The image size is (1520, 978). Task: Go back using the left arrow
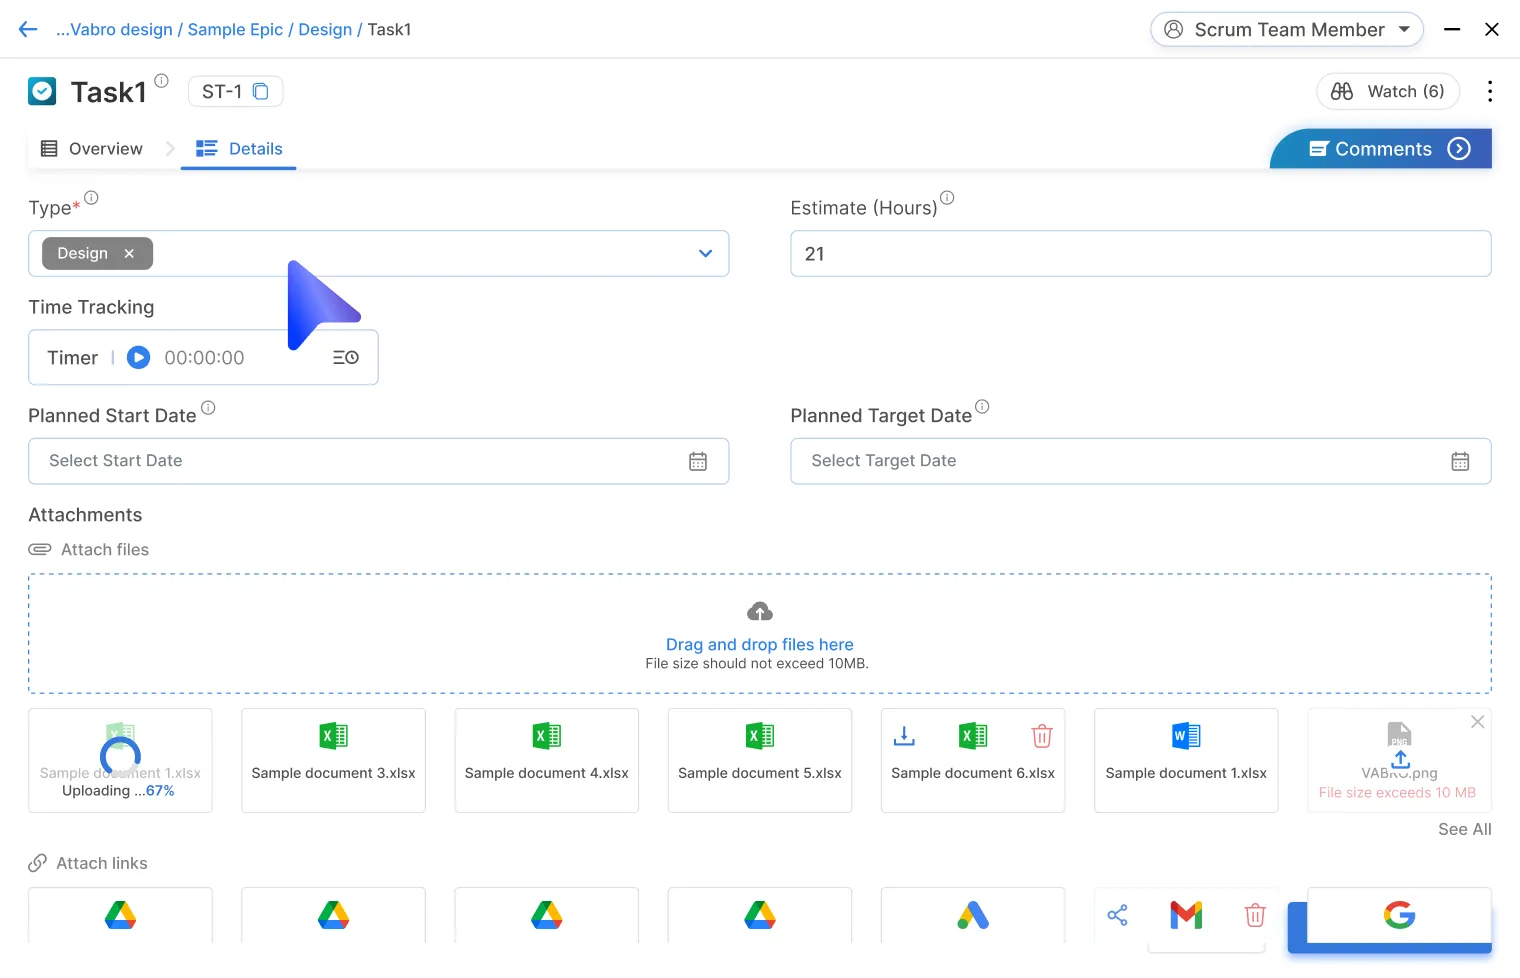(x=28, y=30)
